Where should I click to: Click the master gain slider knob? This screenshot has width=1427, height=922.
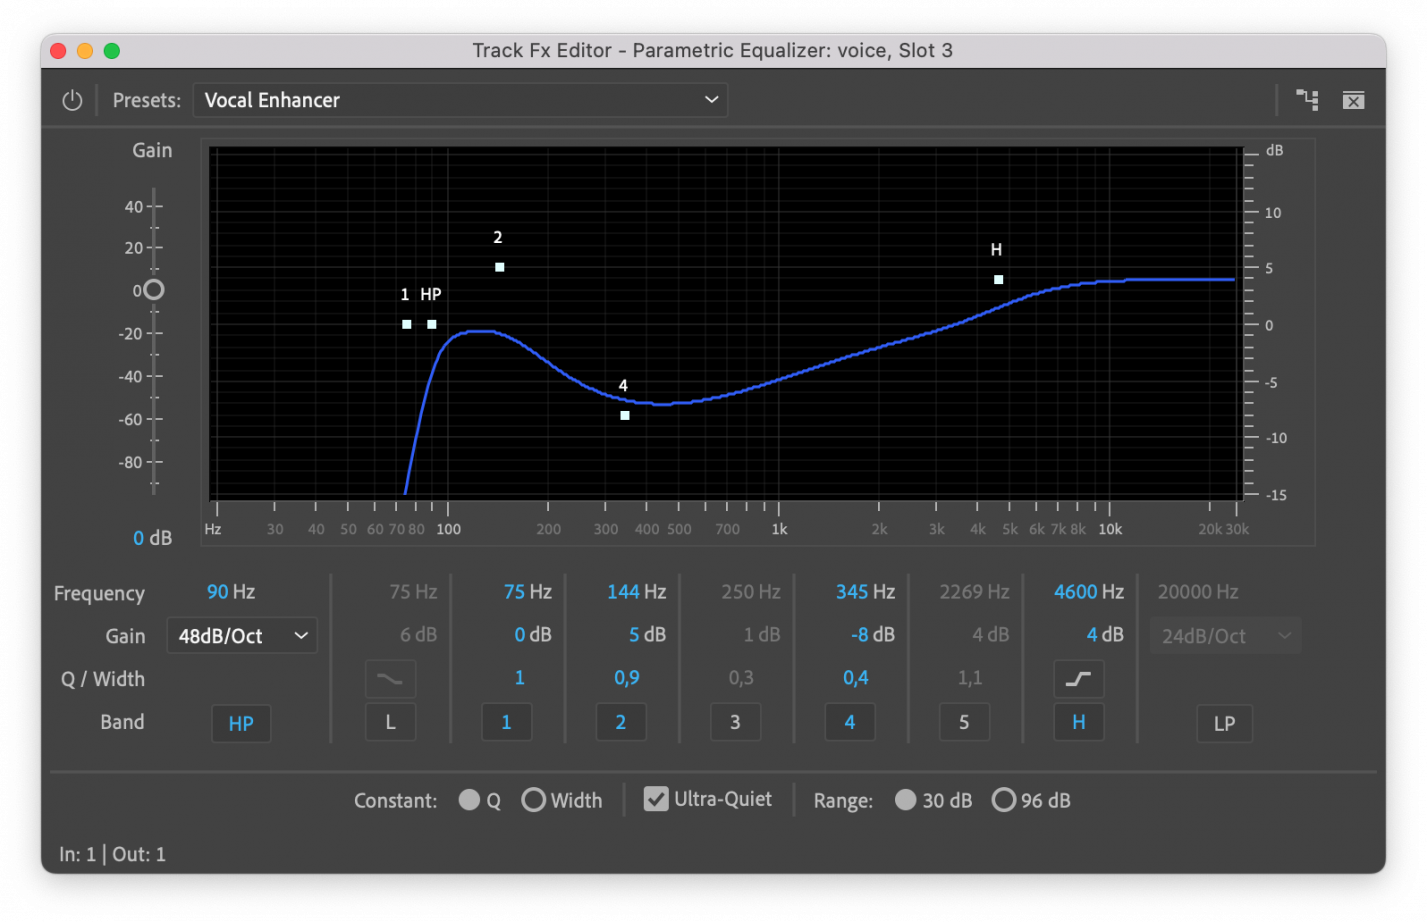pyautogui.click(x=153, y=290)
